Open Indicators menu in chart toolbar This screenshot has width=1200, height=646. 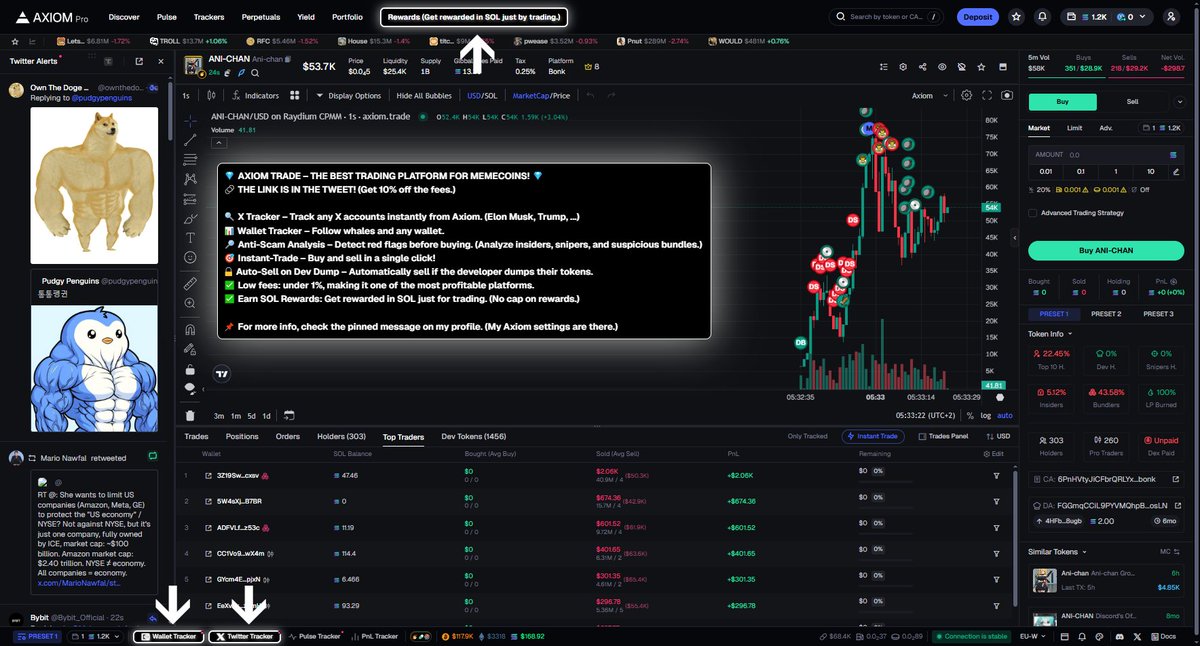pos(256,95)
